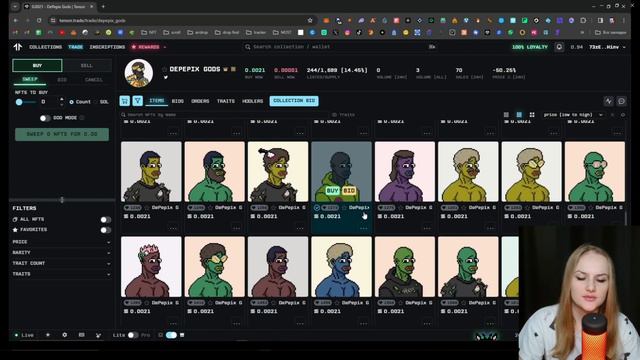Toggle the All NFTs filter switch

tap(105, 220)
